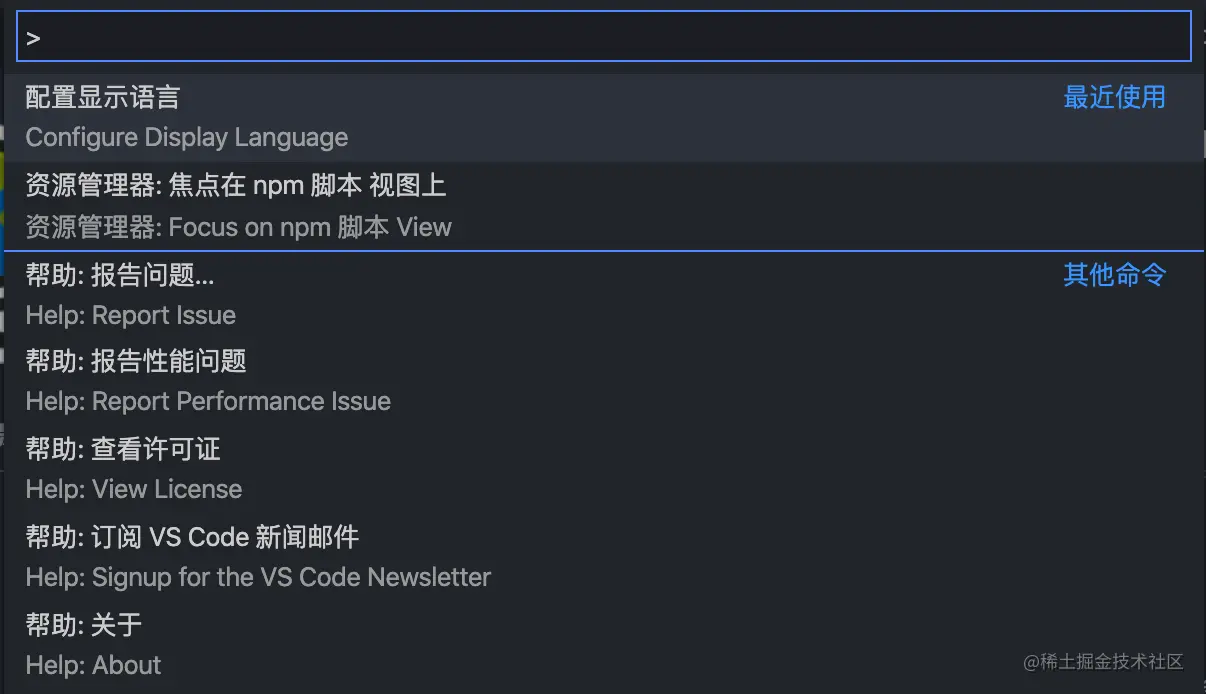Click "Focus on npm 脚本 View" subtitle

click(x=310, y=227)
